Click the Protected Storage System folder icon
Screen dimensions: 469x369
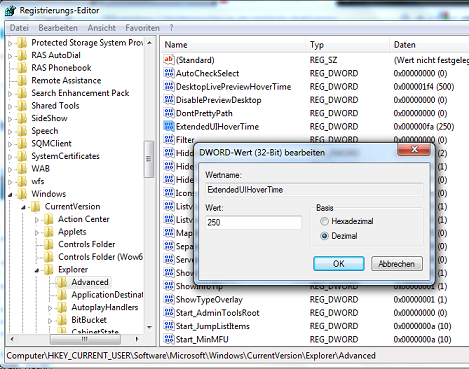[x=22, y=43]
